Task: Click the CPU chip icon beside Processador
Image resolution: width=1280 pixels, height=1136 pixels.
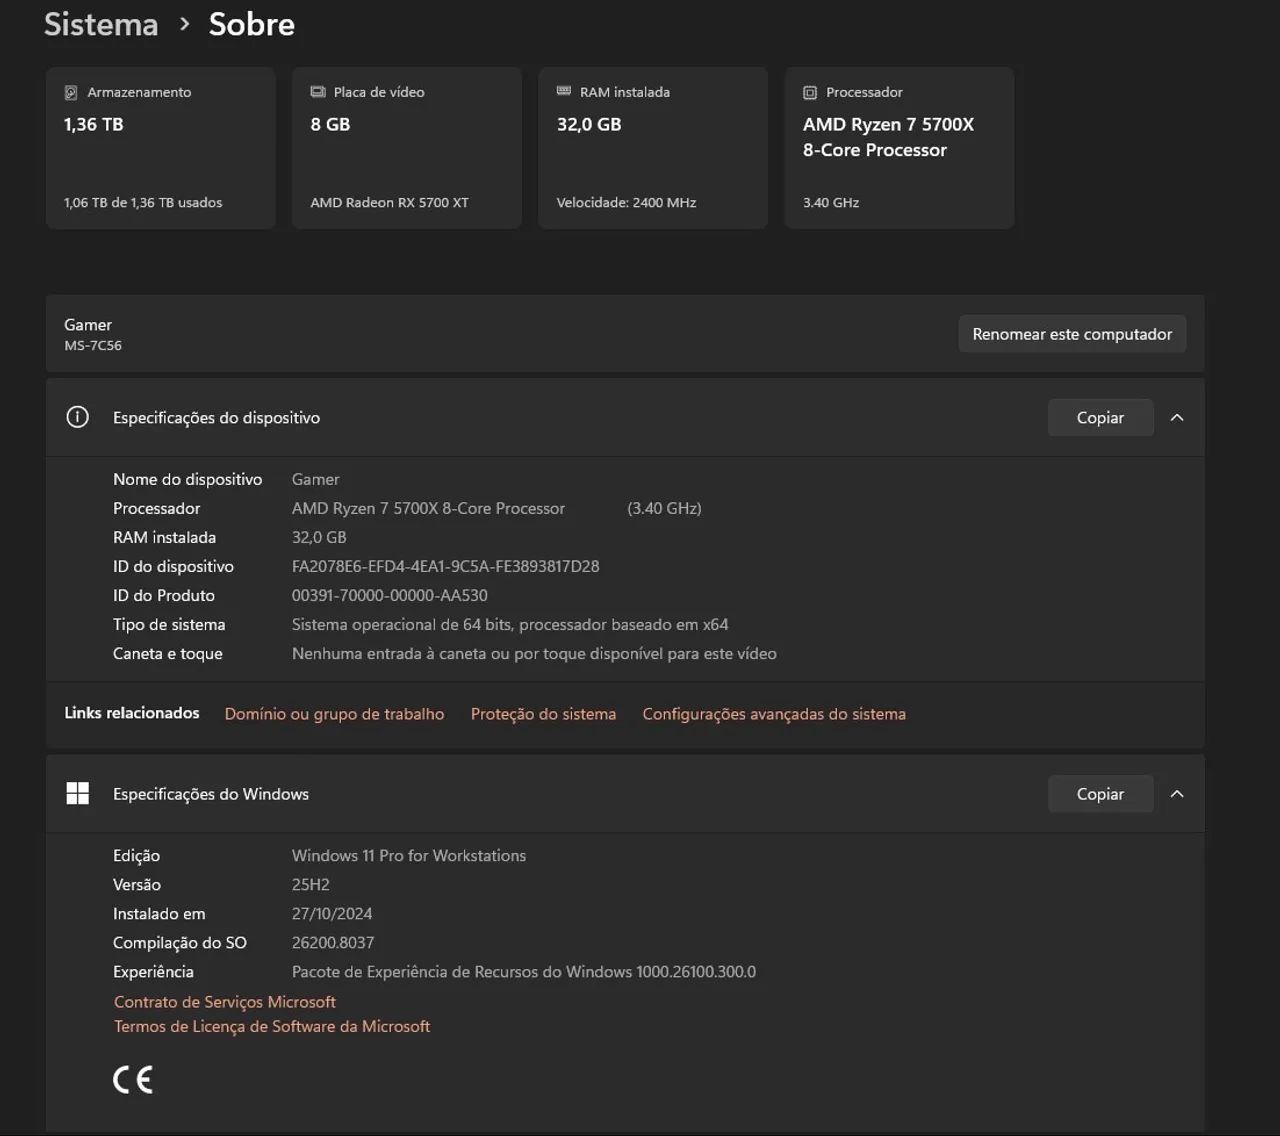Action: pyautogui.click(x=810, y=93)
